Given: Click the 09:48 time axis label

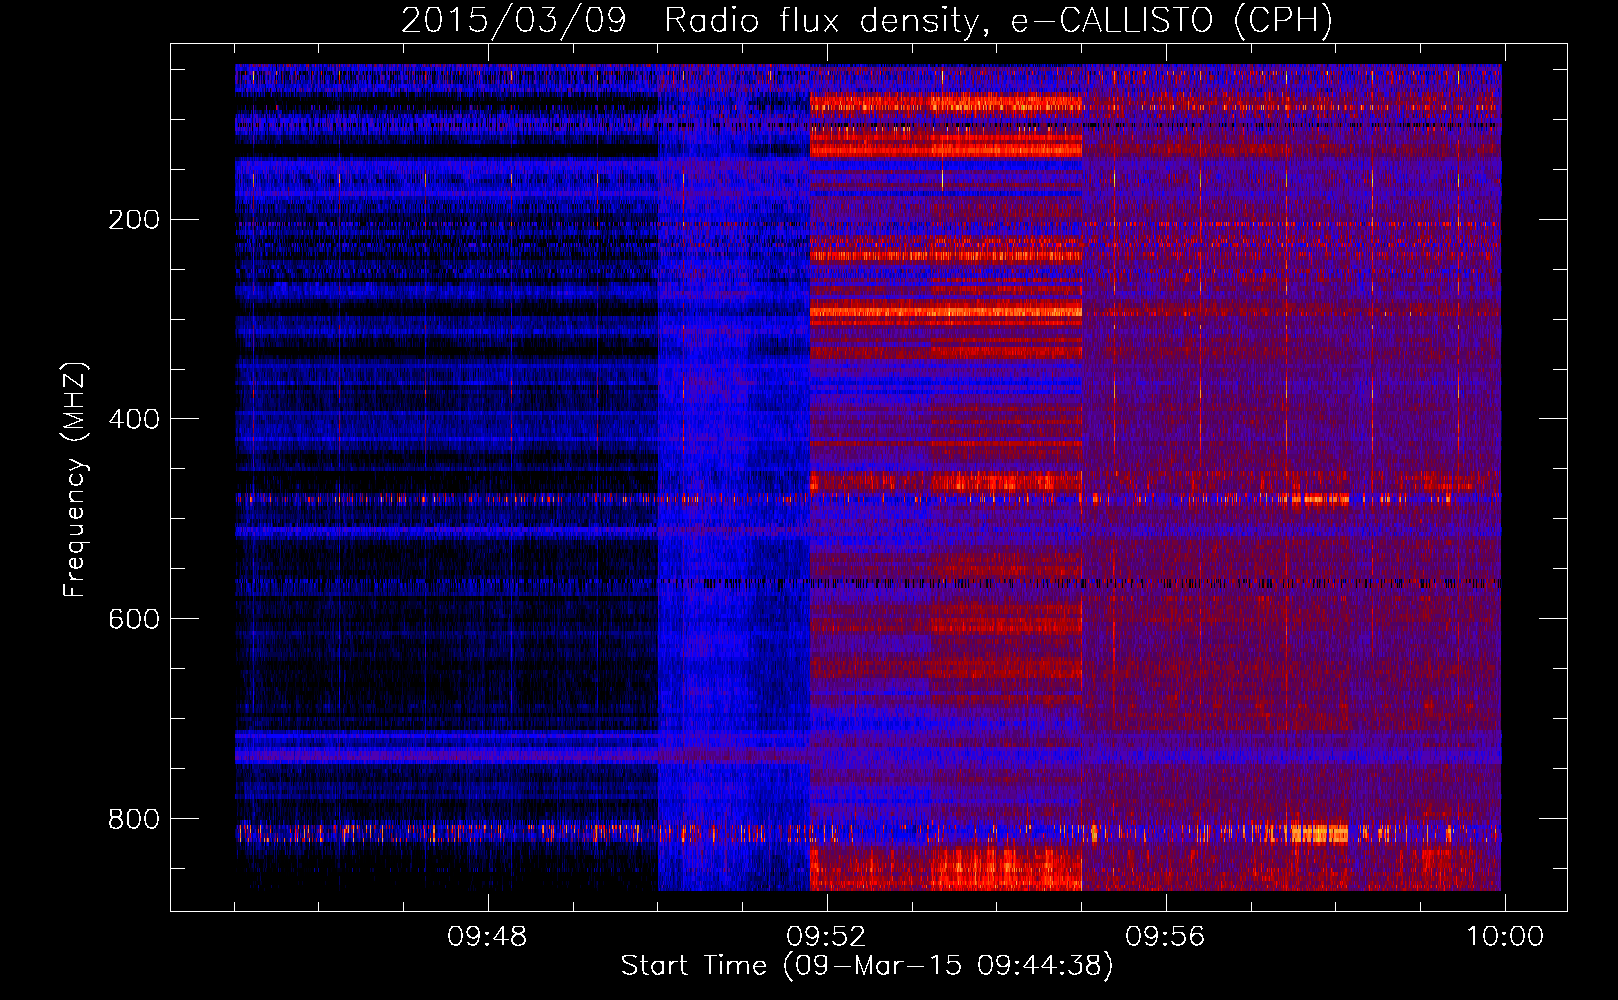Looking at the screenshot, I should (487, 937).
